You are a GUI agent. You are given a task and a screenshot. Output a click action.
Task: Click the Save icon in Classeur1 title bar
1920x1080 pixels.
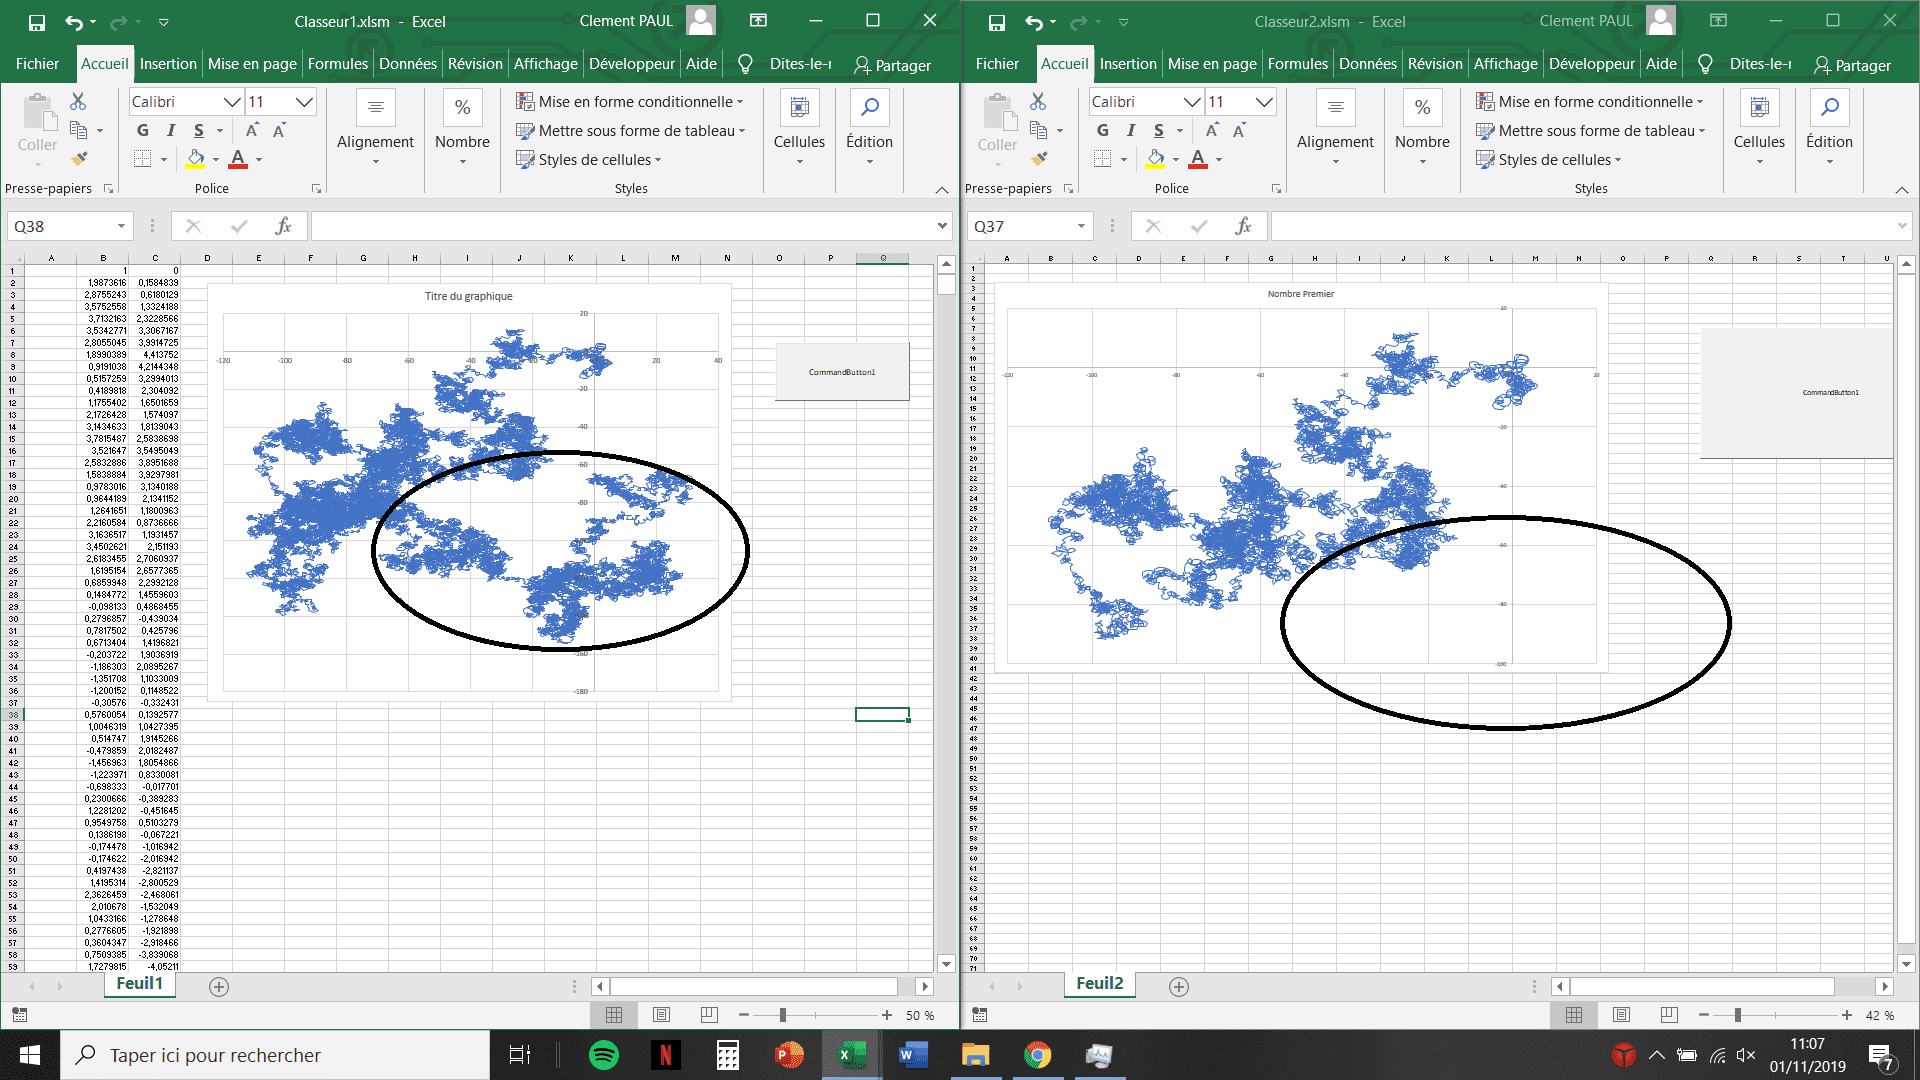(36, 22)
